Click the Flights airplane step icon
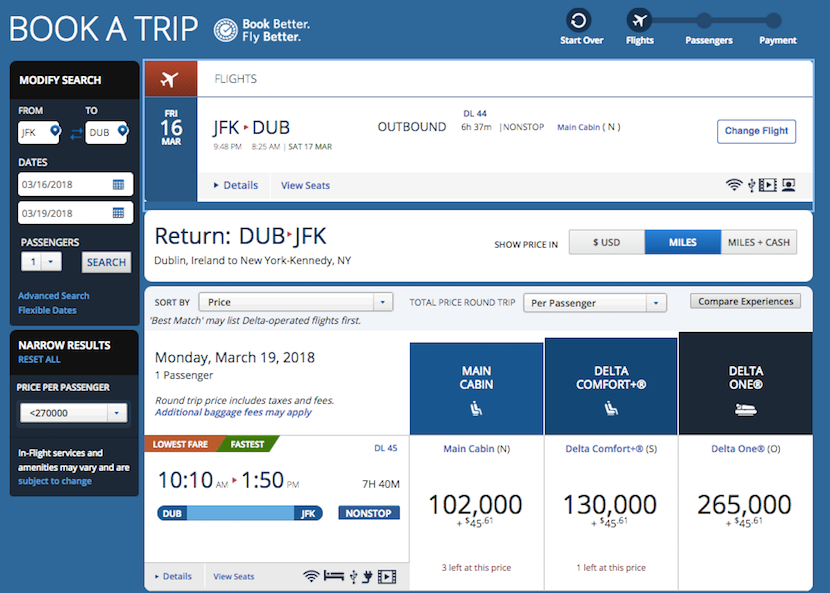 639,20
